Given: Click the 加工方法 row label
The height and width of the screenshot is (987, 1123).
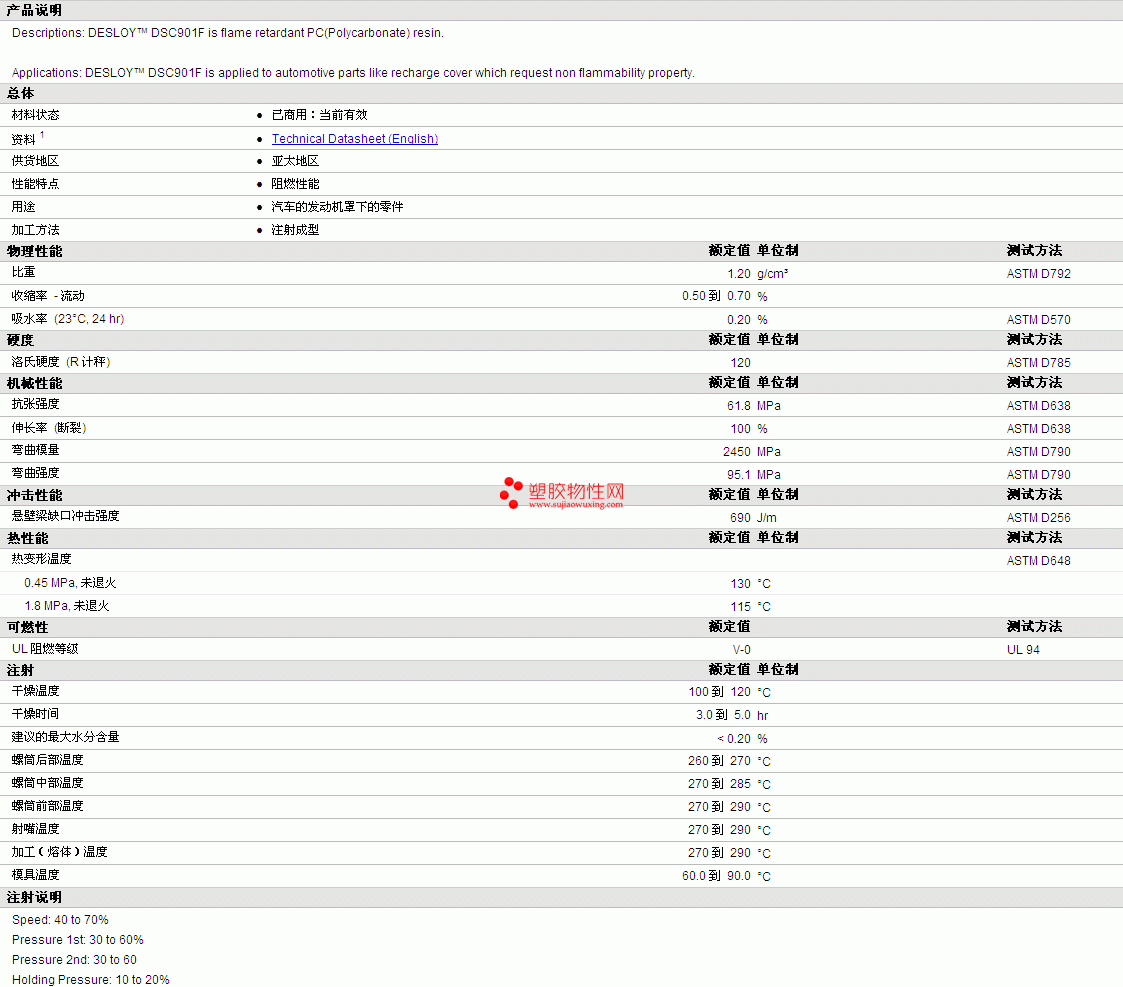Looking at the screenshot, I should (x=35, y=230).
